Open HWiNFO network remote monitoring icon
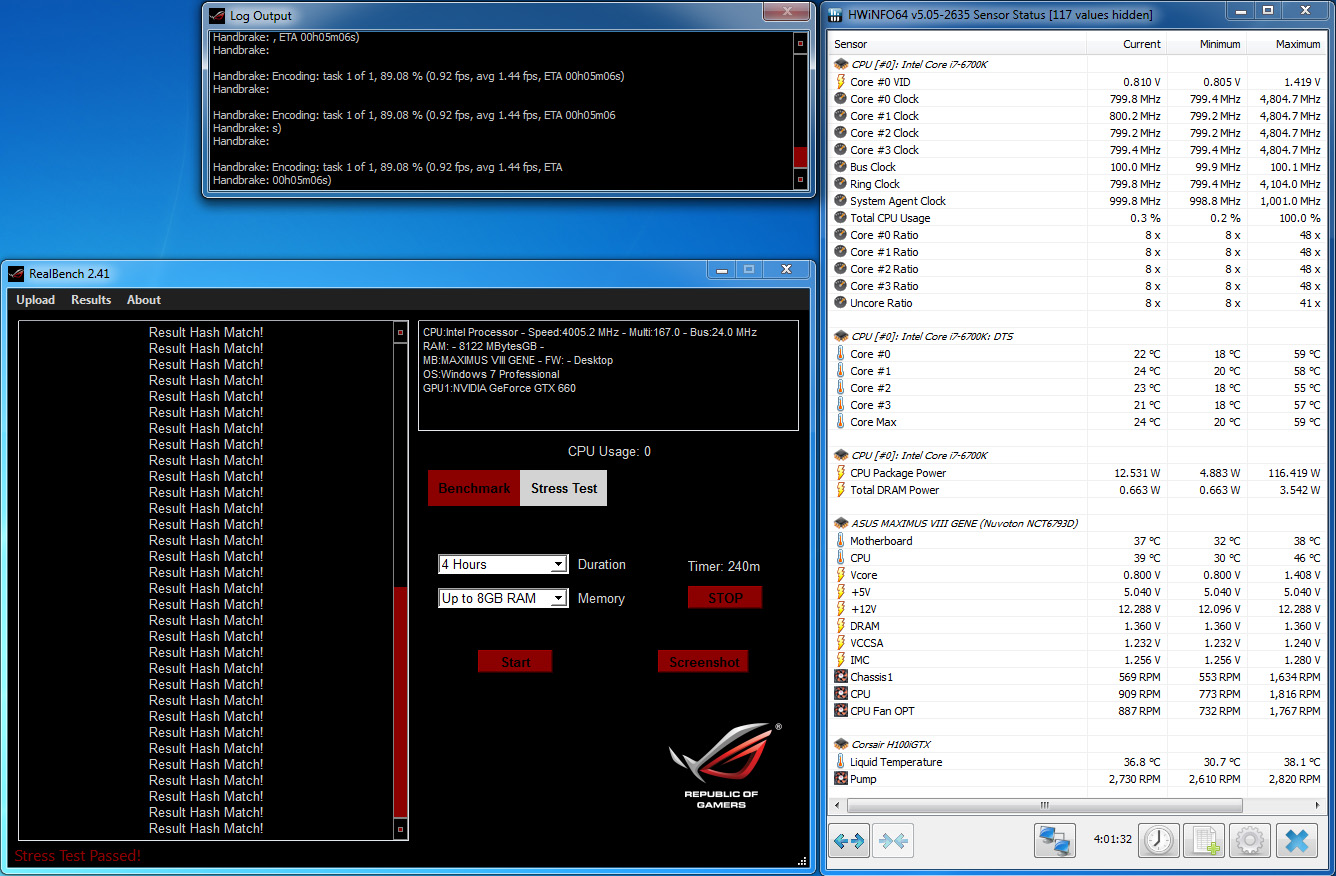The height and width of the screenshot is (876, 1336). coord(1055,841)
